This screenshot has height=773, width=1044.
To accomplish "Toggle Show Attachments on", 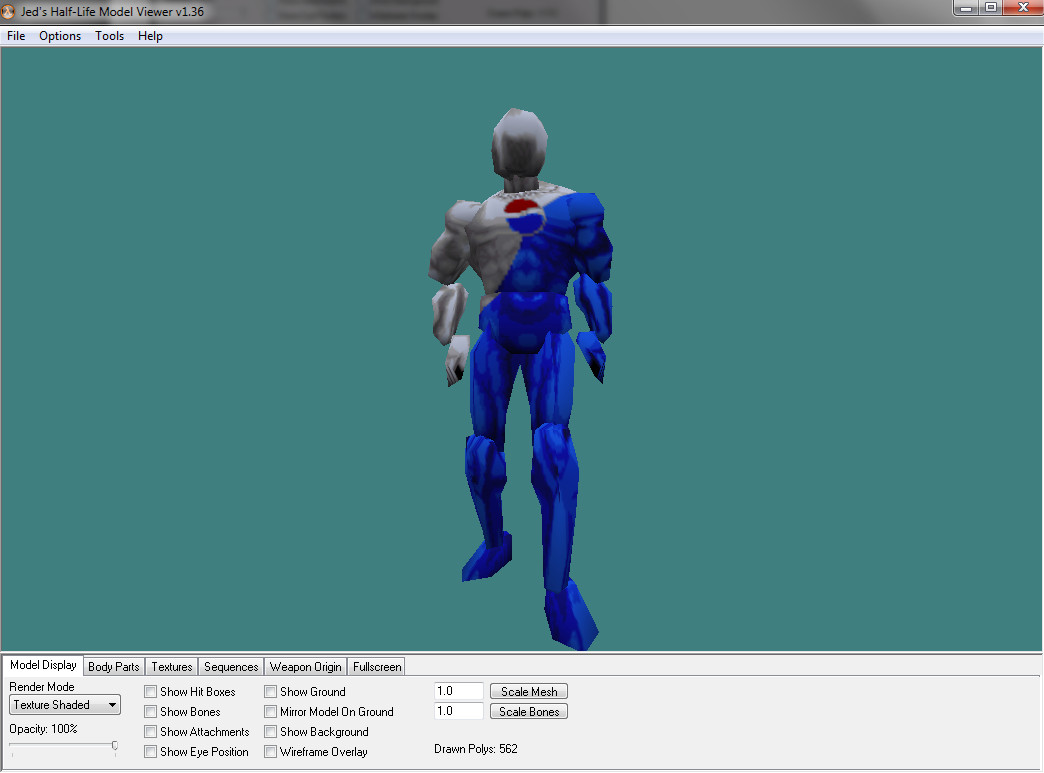I will [150, 731].
